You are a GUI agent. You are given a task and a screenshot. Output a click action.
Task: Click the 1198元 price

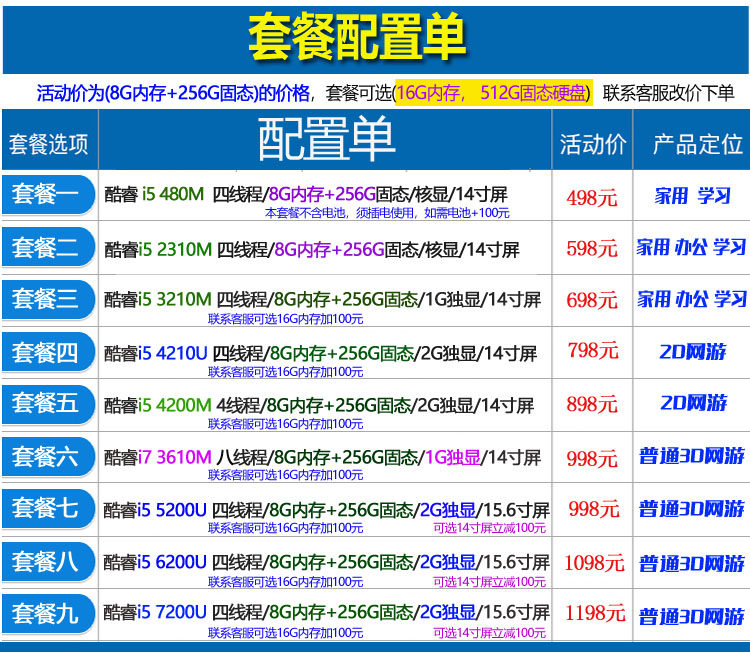tap(596, 613)
